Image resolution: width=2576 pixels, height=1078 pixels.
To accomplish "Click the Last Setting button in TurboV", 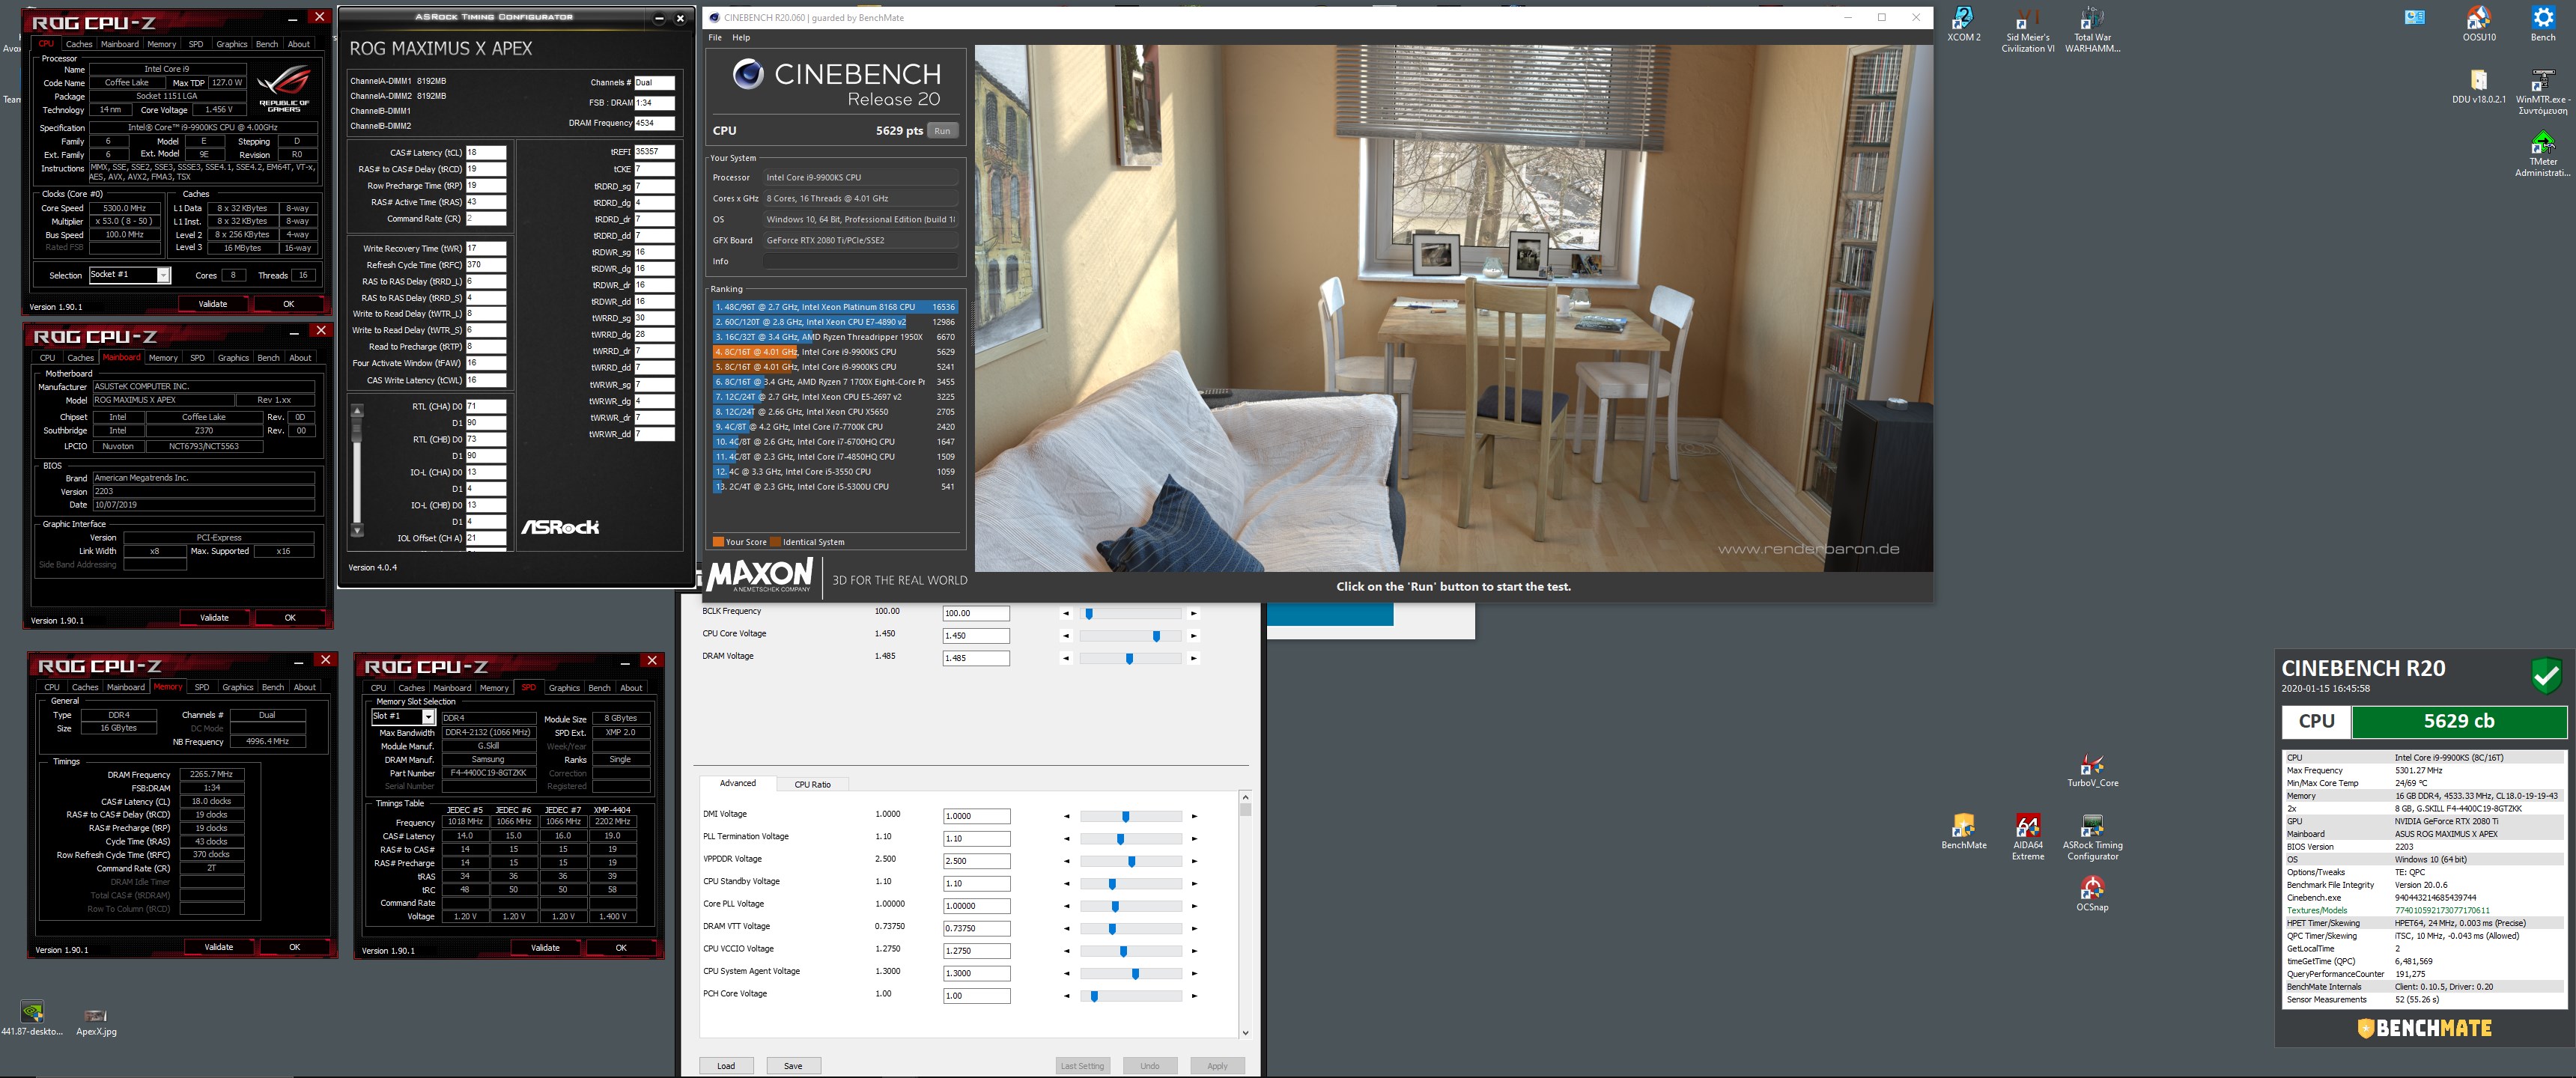I will (x=1083, y=1066).
